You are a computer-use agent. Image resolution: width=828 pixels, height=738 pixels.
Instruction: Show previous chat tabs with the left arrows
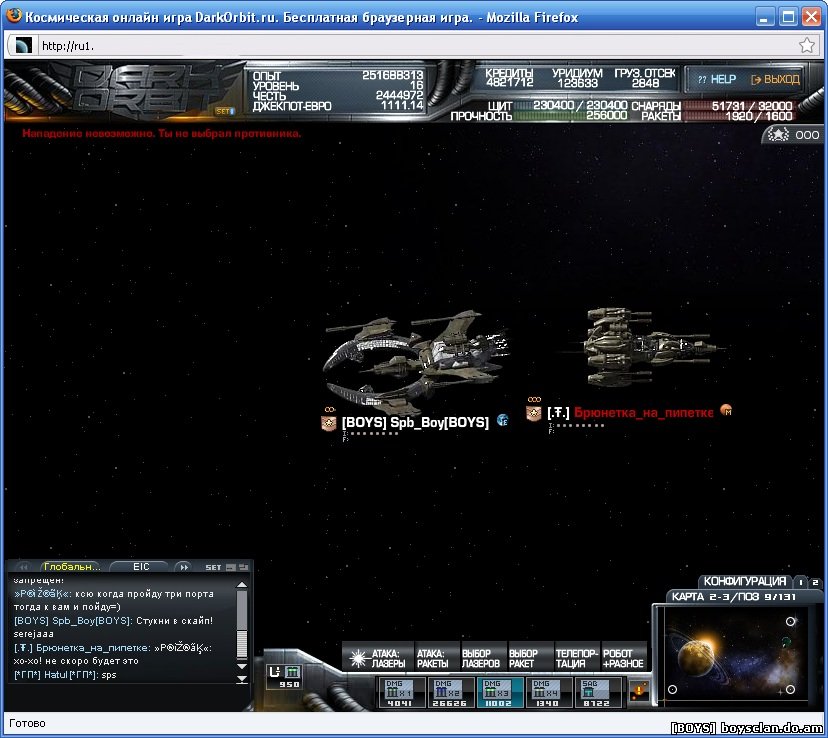point(23,567)
